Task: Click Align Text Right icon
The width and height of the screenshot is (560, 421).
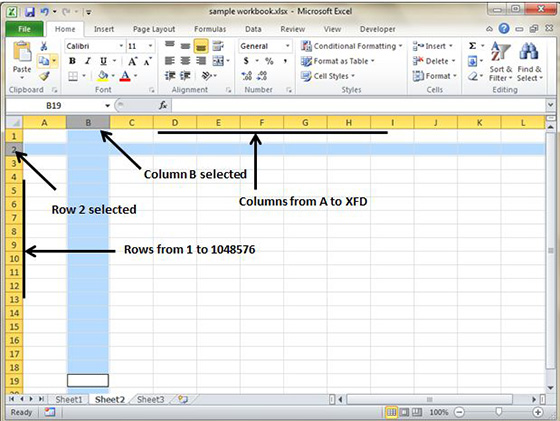Action: click(201, 61)
